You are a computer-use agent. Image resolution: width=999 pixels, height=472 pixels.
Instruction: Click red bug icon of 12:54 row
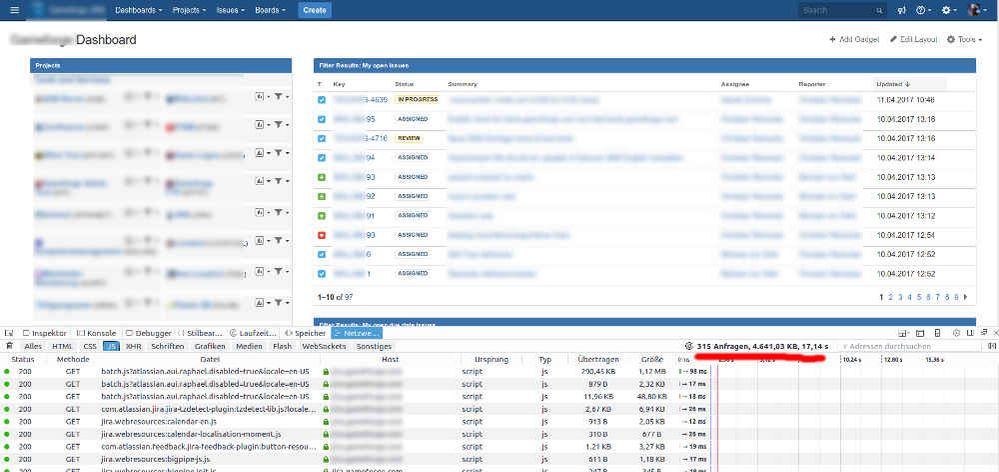tap(322, 235)
